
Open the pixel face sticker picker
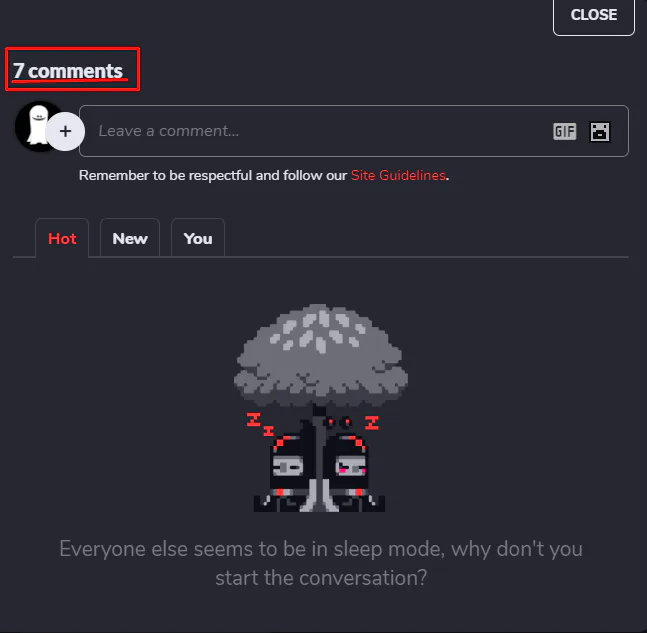pos(600,132)
